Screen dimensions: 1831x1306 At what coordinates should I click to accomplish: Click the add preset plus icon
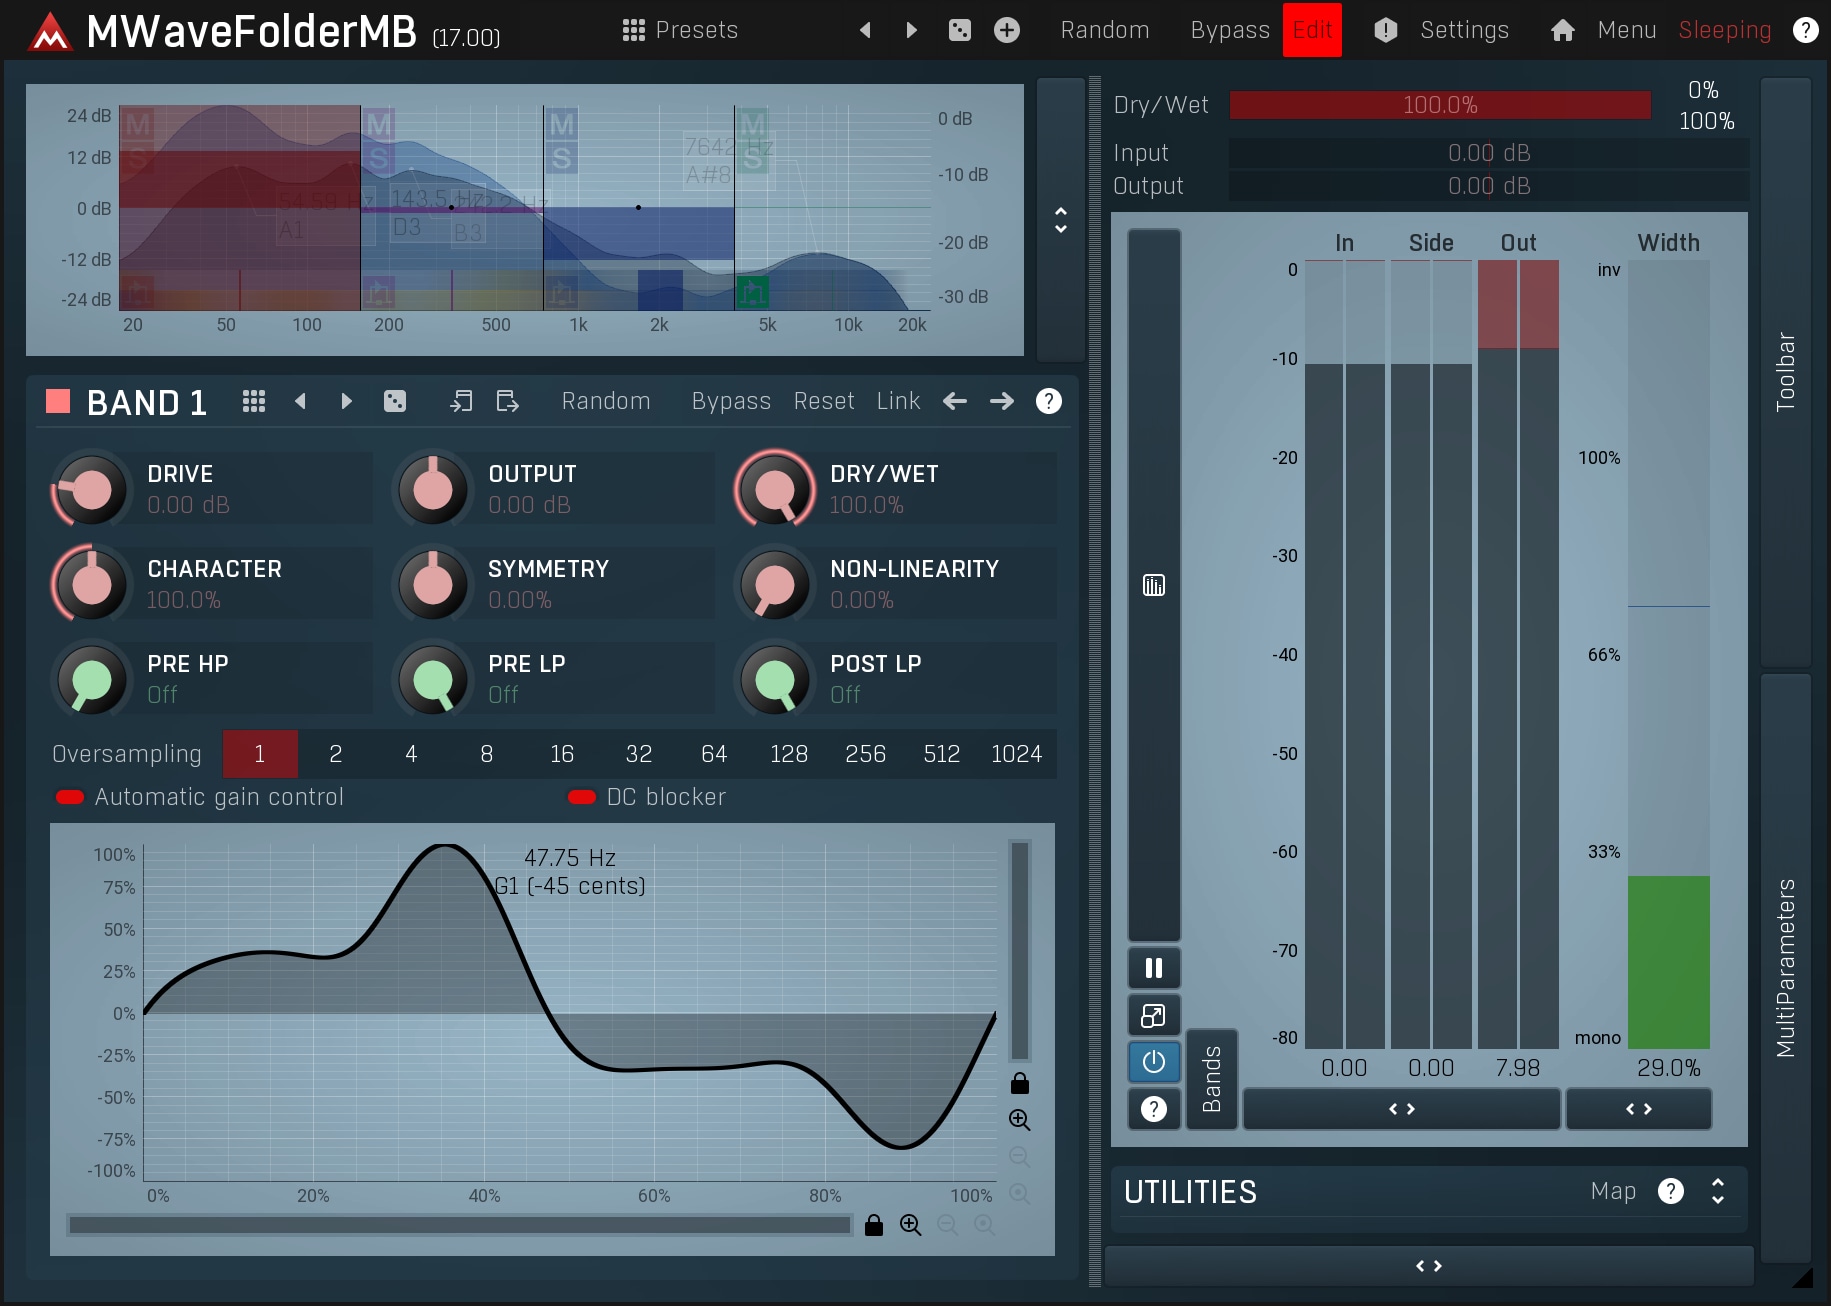(1007, 30)
